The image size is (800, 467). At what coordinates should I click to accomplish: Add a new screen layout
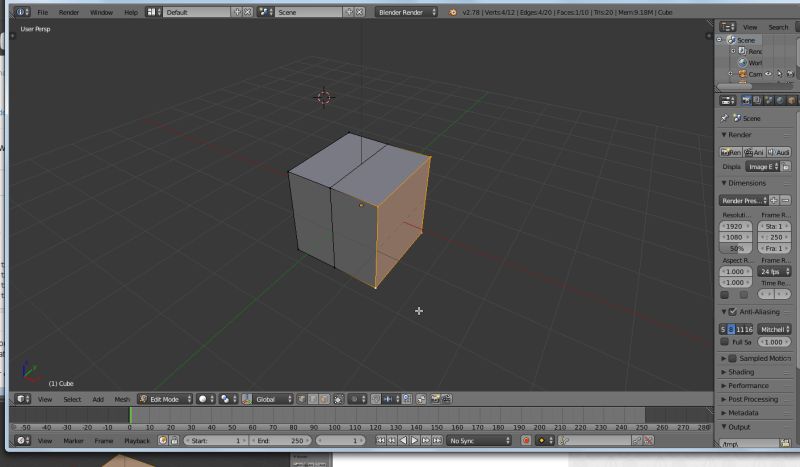[237, 12]
